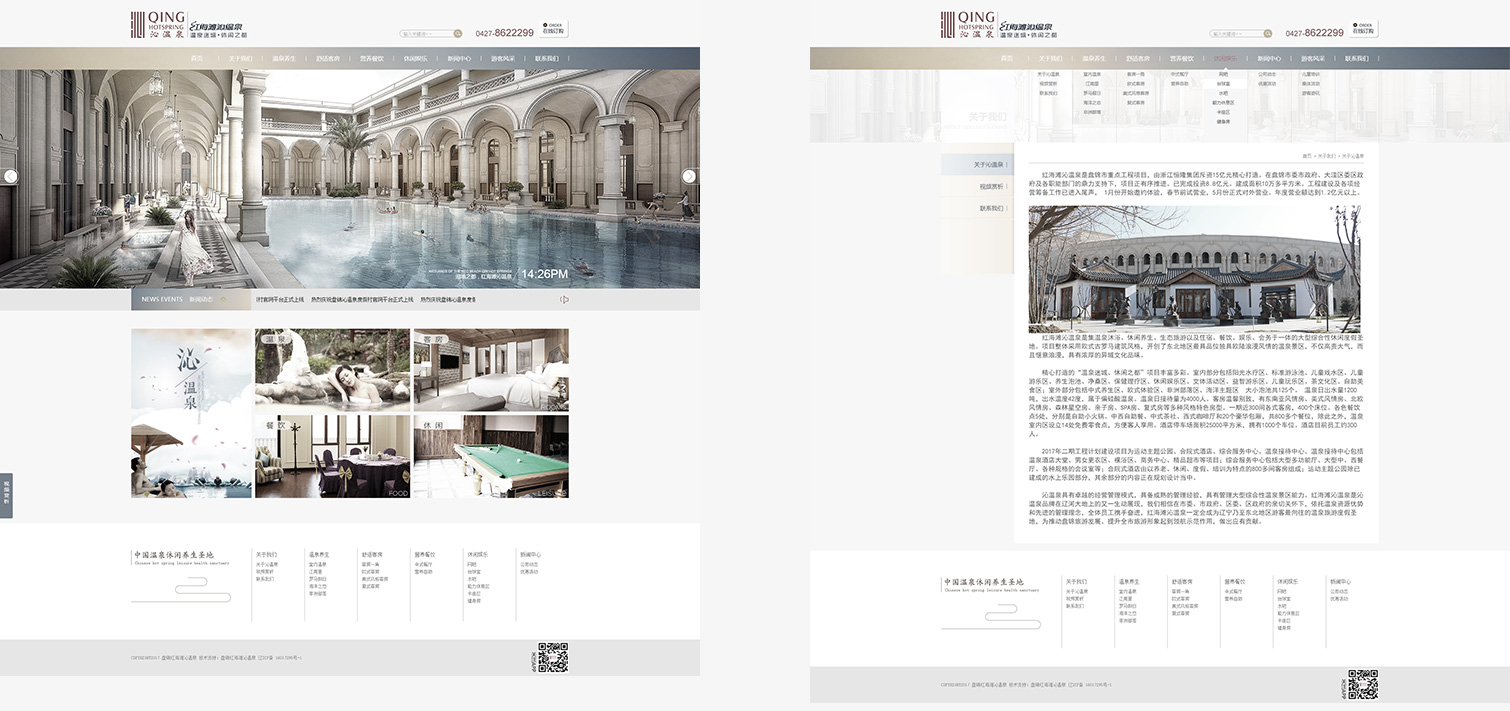Click the QR code in the left page footer

[x=553, y=657]
